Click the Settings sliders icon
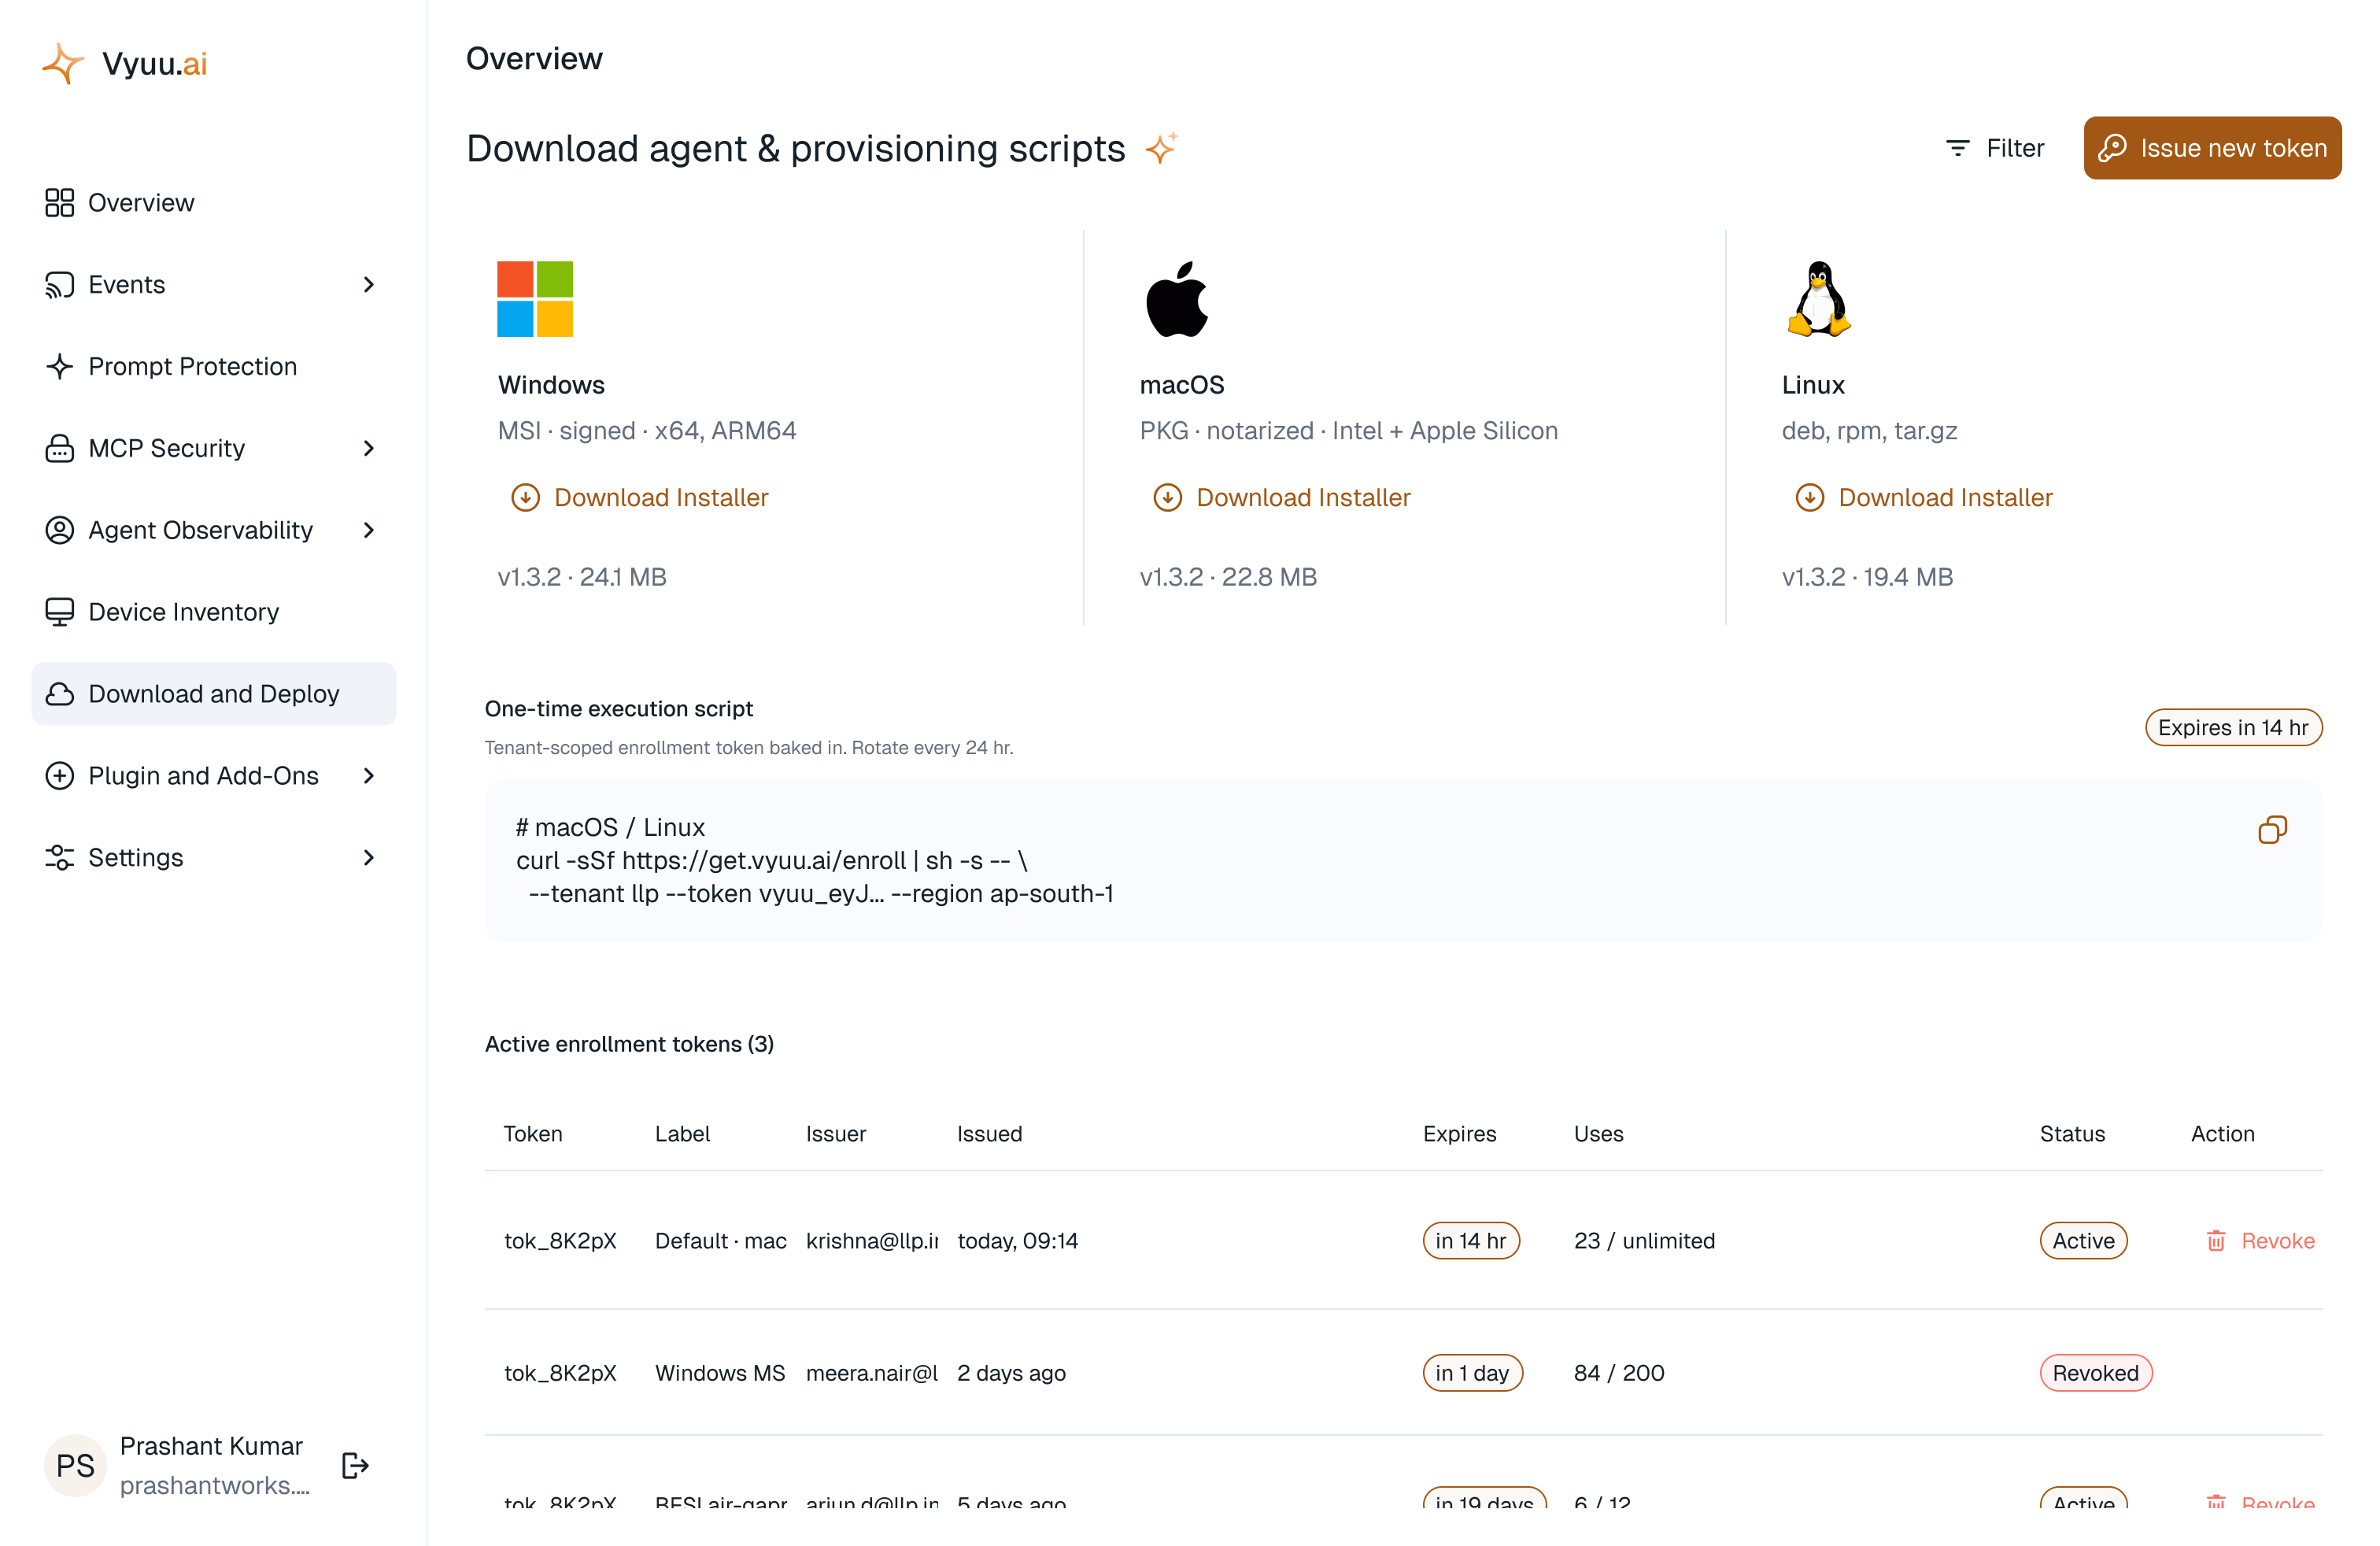 coord(60,858)
